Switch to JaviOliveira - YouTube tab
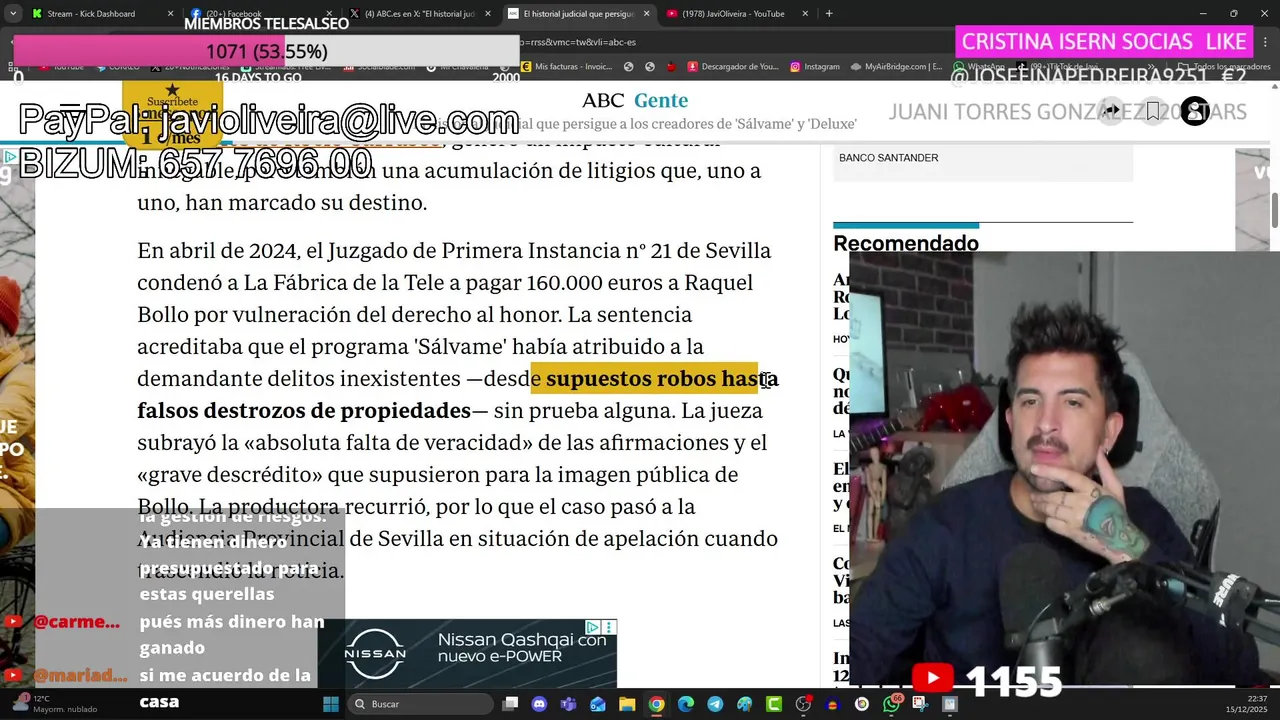This screenshot has width=1280, height=720. point(735,14)
